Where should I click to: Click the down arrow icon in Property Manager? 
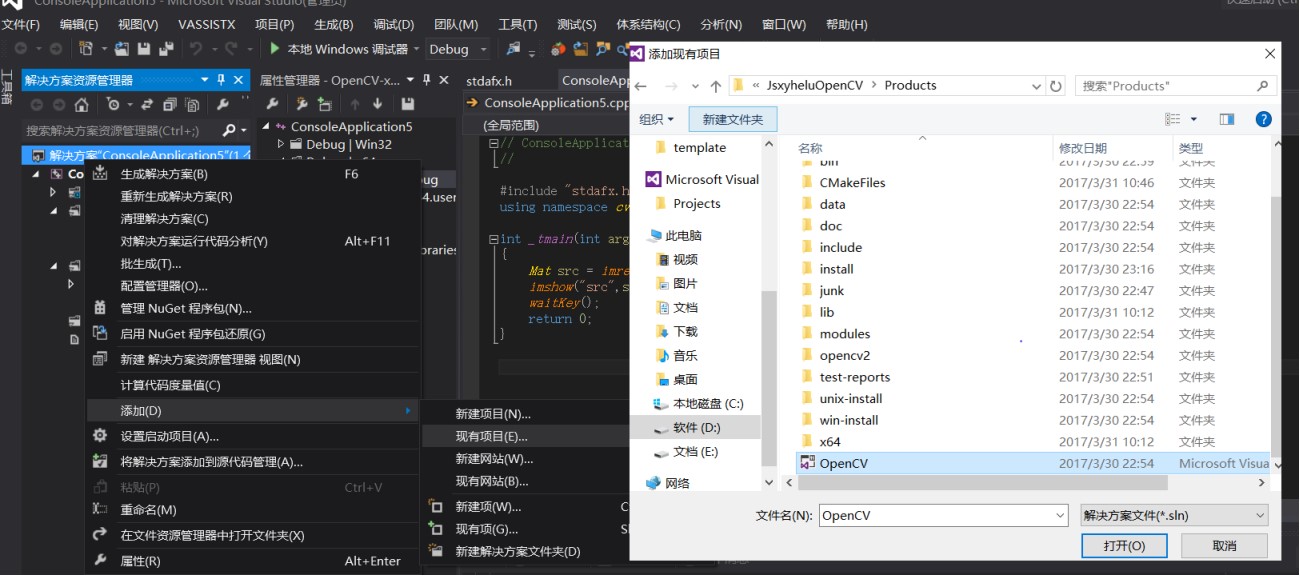(x=377, y=104)
